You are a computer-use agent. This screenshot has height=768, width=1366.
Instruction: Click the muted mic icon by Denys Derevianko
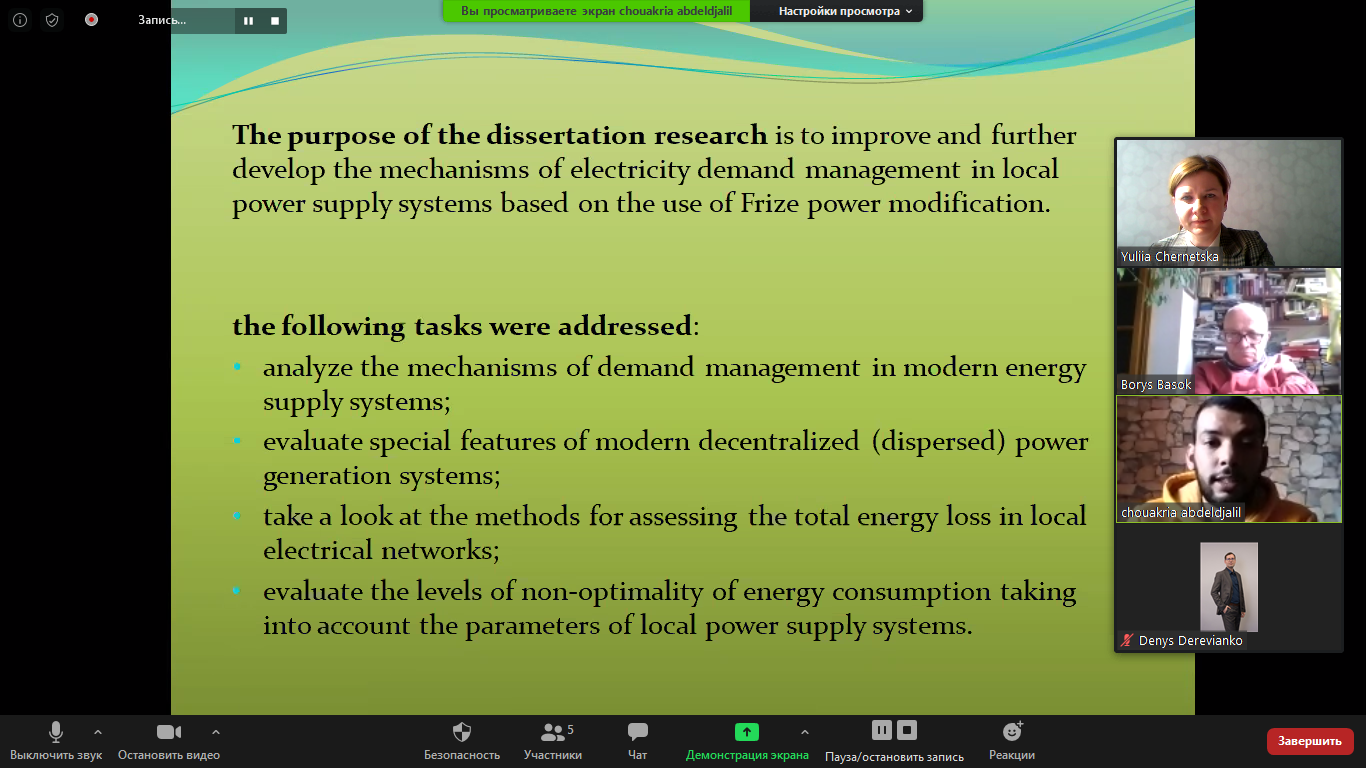1128,640
